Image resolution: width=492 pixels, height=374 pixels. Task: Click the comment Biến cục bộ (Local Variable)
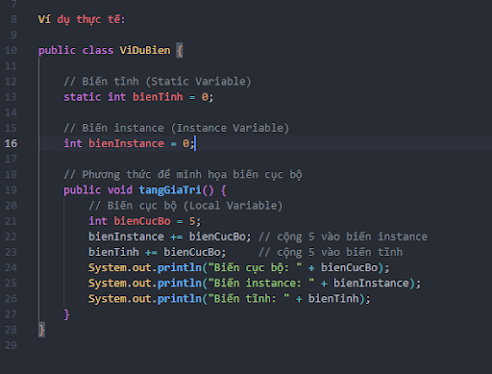(186, 206)
